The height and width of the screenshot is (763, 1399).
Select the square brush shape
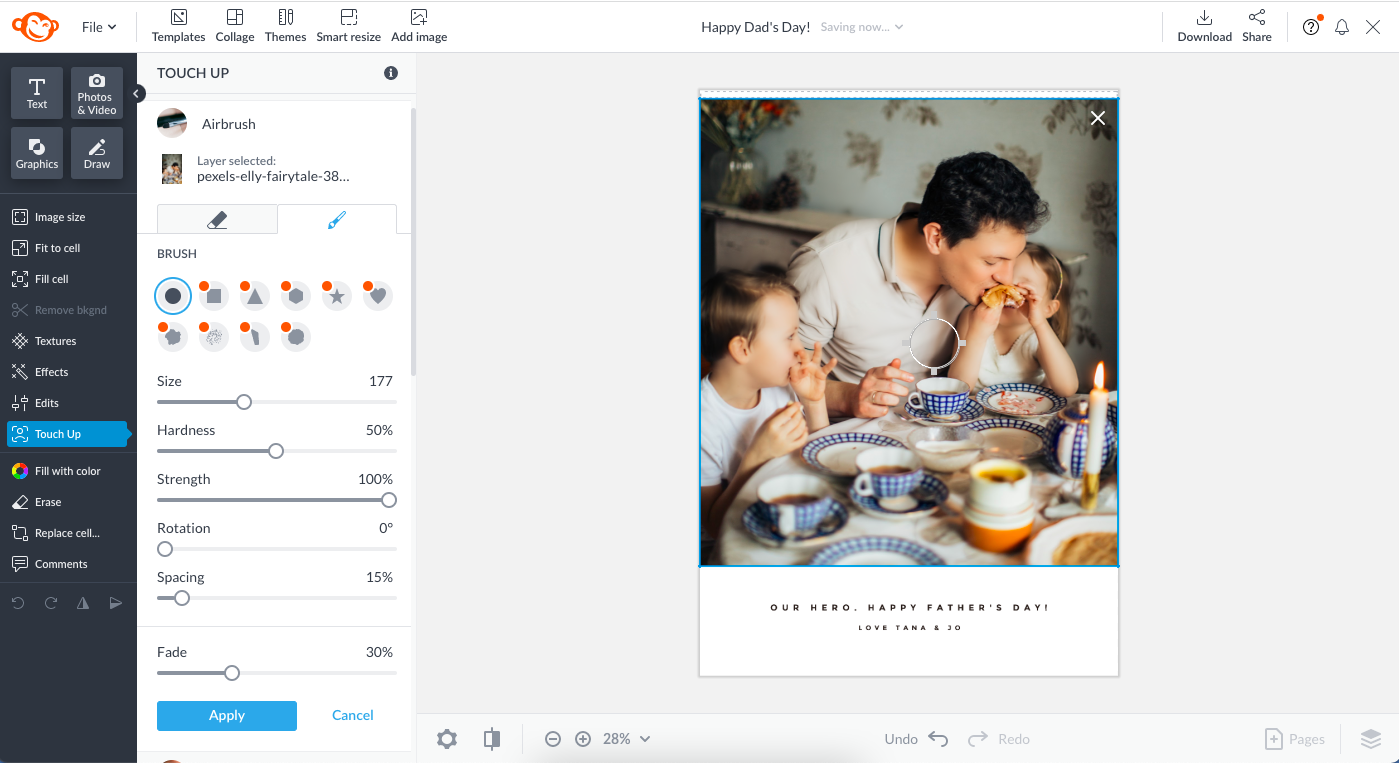pyautogui.click(x=214, y=296)
